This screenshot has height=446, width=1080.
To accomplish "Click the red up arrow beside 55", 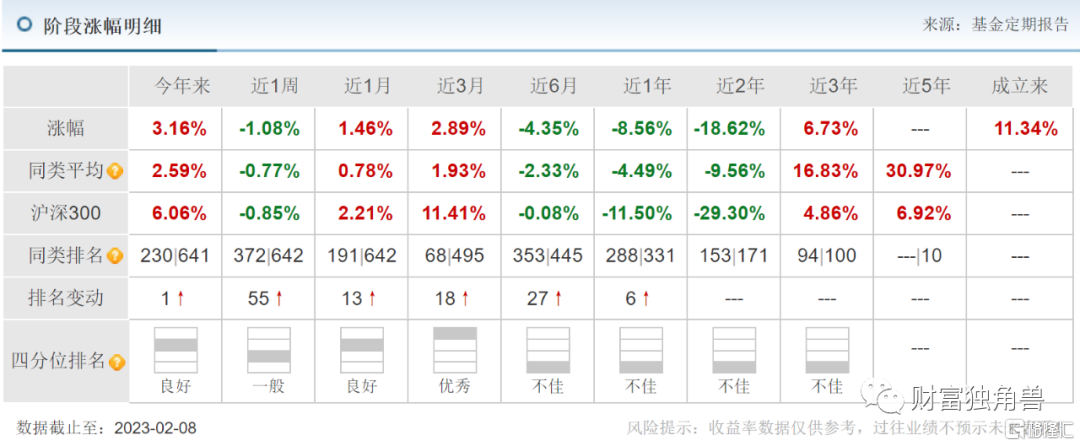I will [x=279, y=299].
